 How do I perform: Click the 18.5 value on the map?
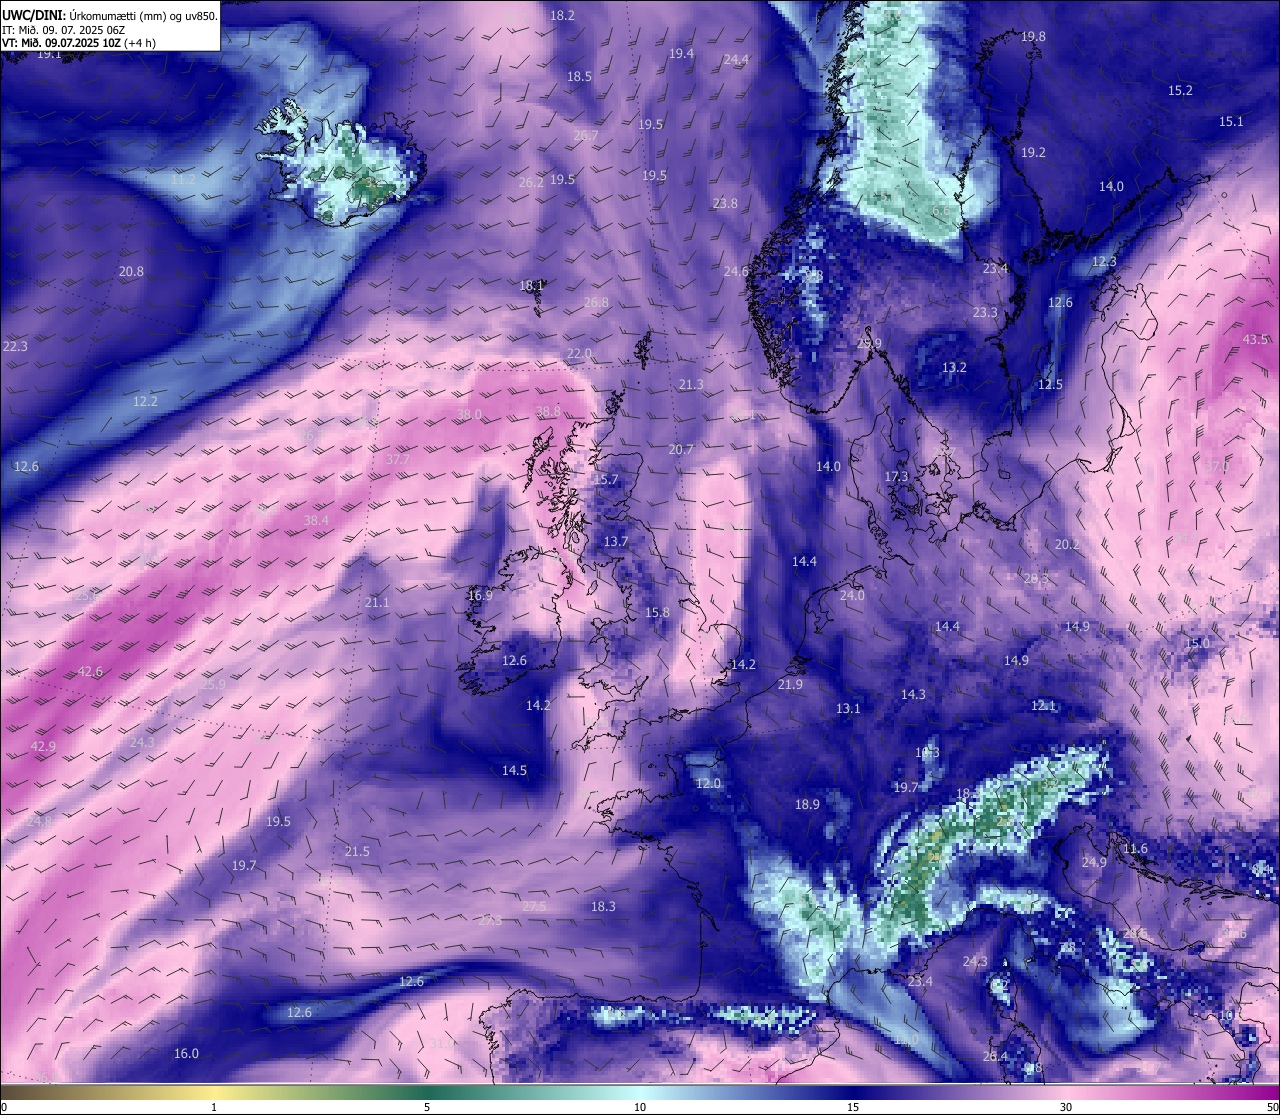click(x=579, y=76)
